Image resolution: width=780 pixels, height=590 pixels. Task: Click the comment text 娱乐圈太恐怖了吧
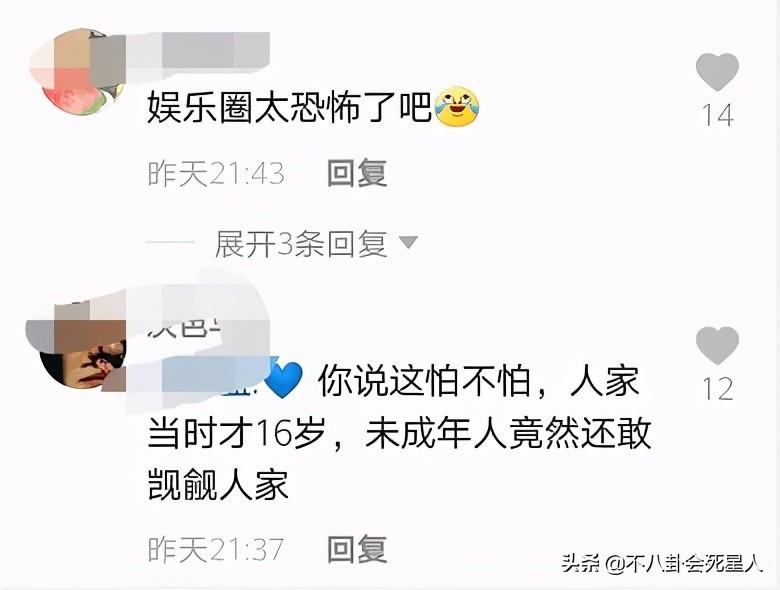coord(289,107)
